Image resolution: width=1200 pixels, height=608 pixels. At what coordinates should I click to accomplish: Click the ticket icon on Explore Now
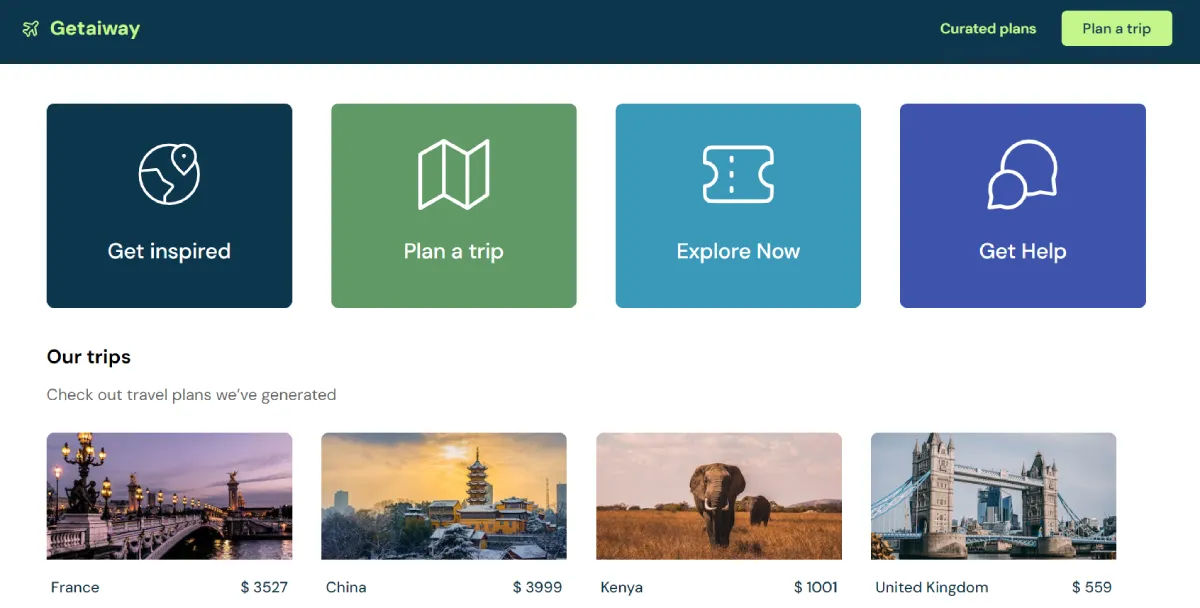tap(738, 174)
